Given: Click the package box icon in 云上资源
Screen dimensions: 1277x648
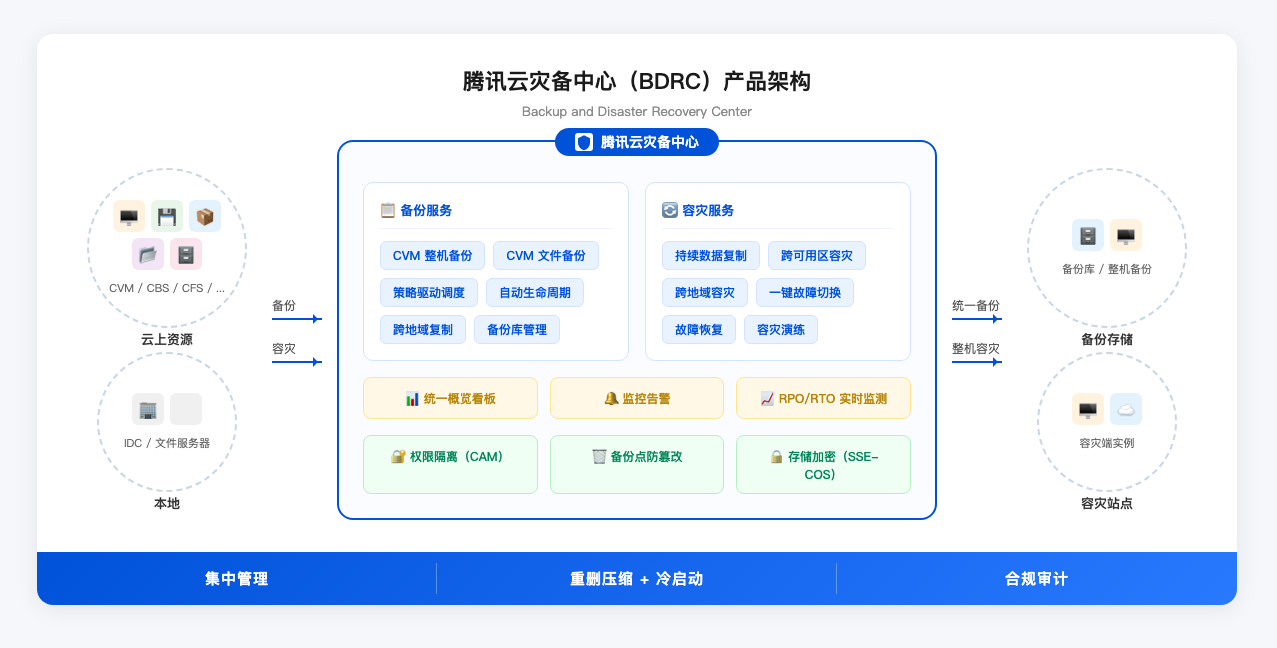Looking at the screenshot, I should pyautogui.click(x=205, y=216).
